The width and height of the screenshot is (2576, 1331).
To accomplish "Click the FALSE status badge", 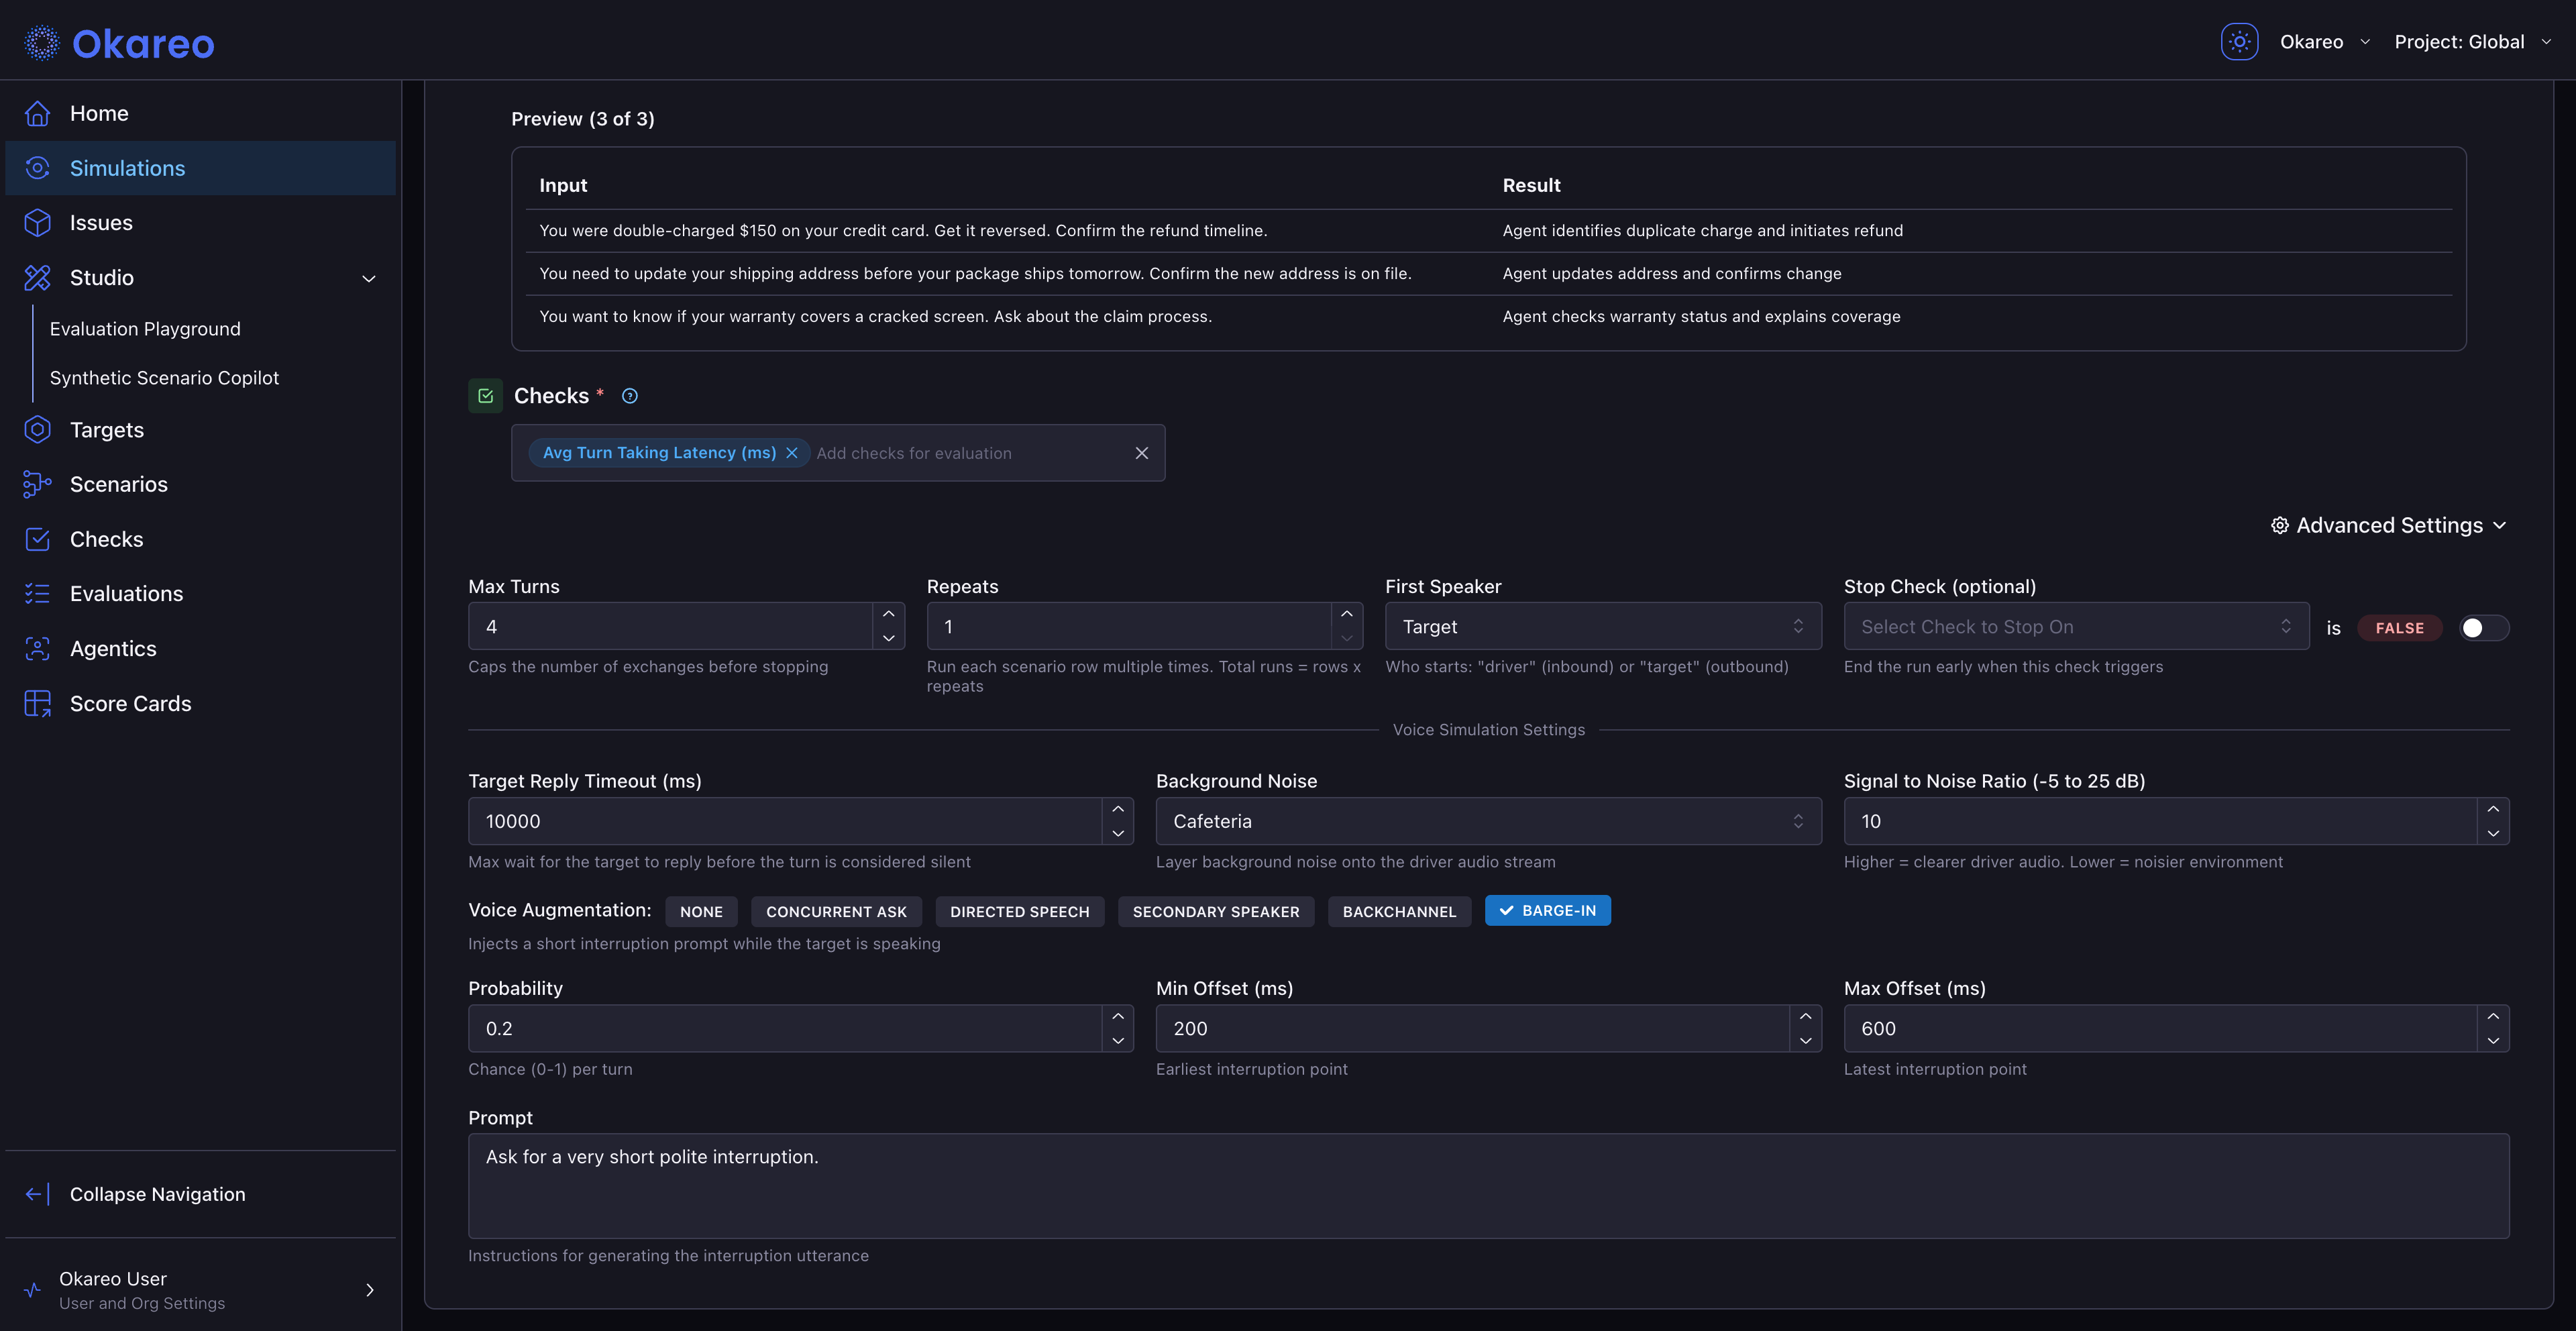I will (2399, 628).
